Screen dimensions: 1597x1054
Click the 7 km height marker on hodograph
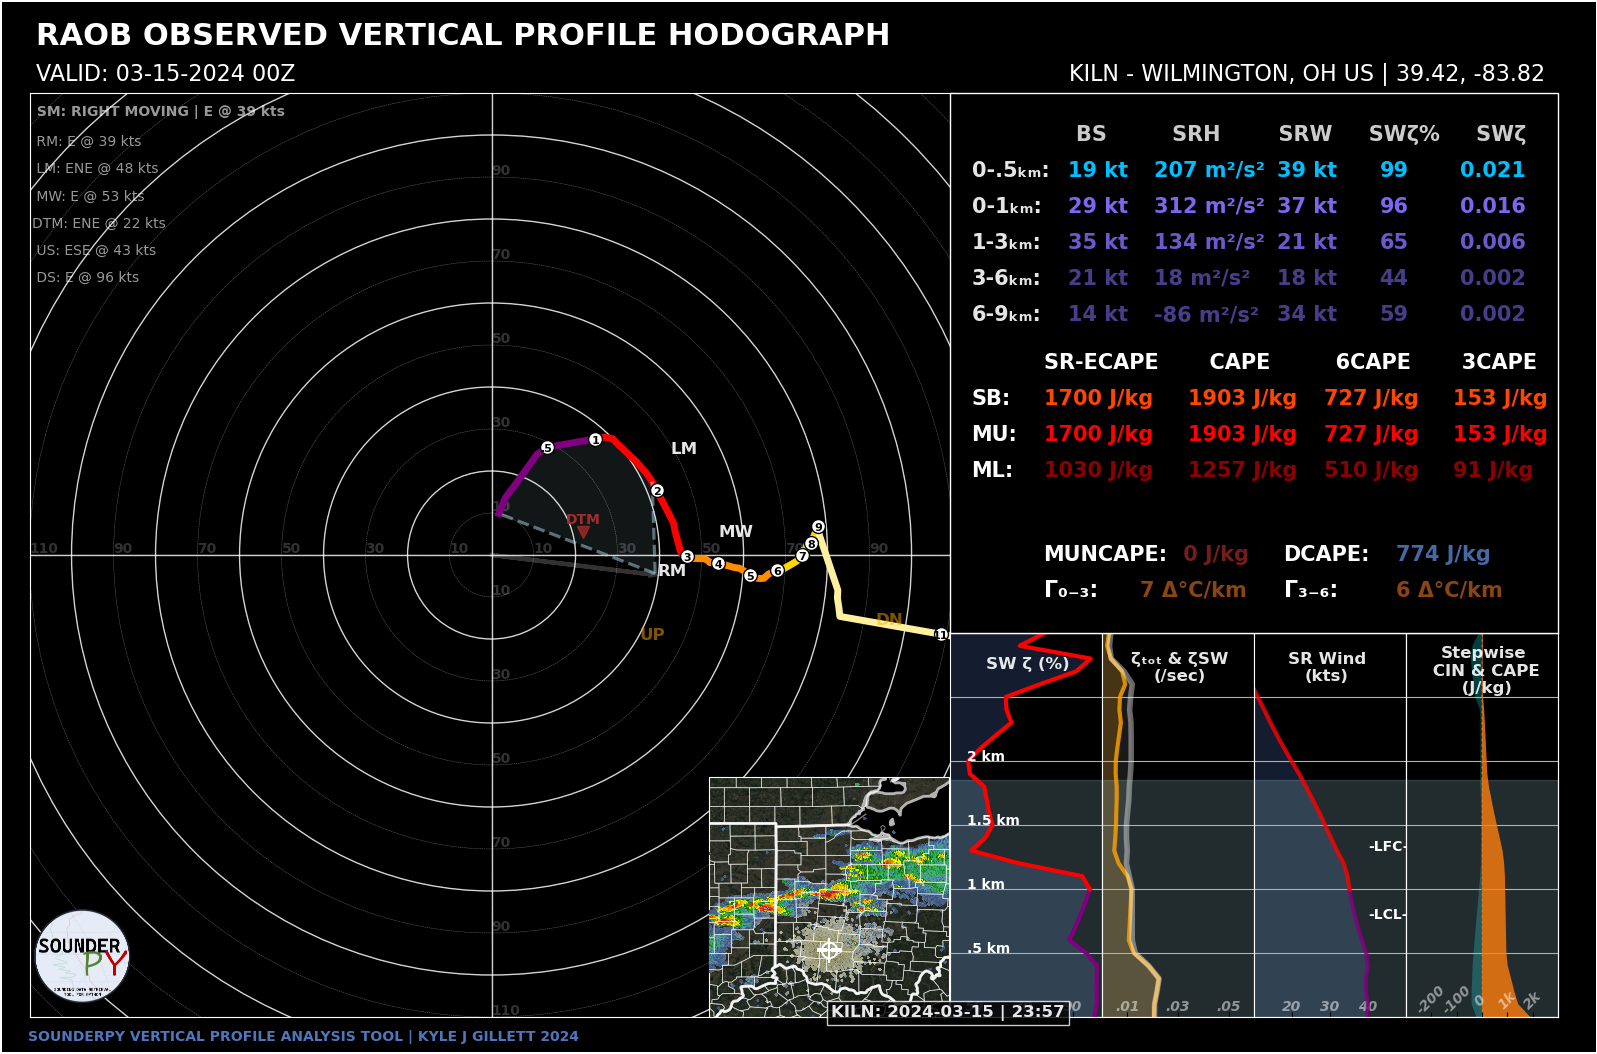[x=802, y=556]
